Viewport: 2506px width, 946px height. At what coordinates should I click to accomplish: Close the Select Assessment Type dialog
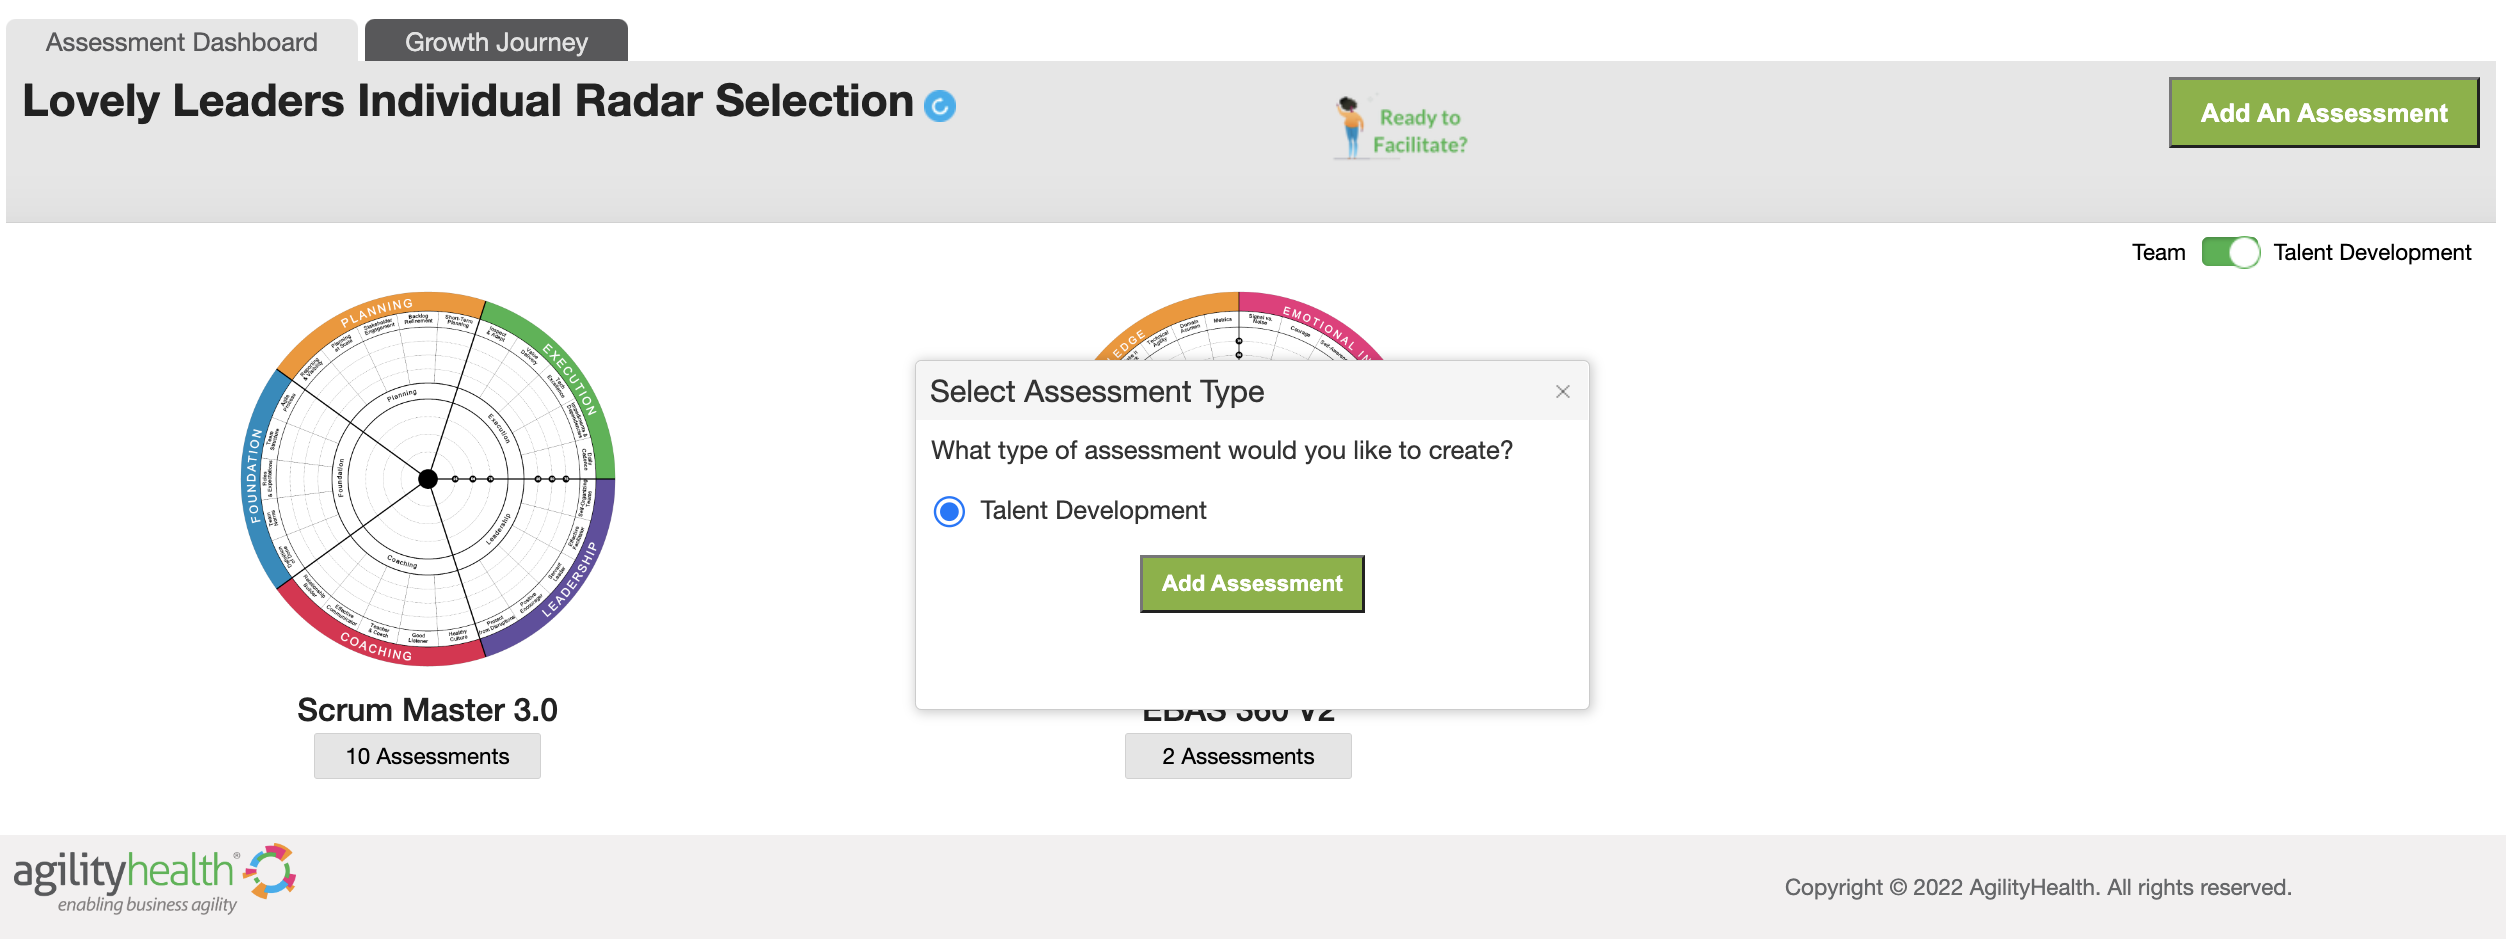point(1562,392)
